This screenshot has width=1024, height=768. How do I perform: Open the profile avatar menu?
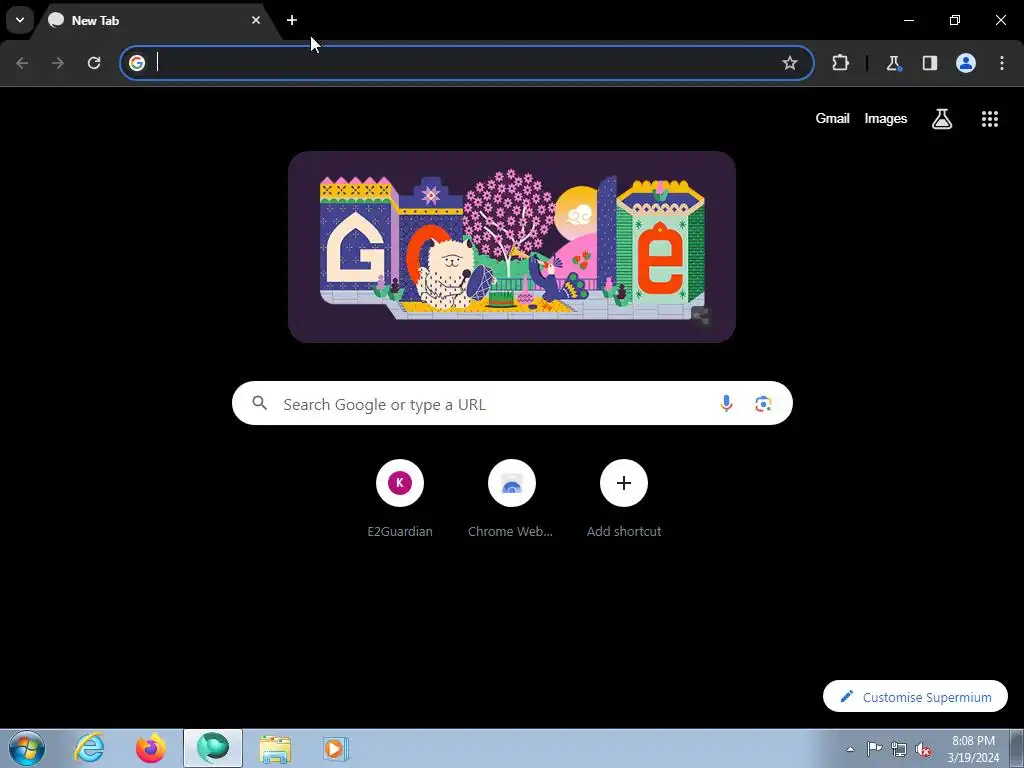tap(966, 63)
